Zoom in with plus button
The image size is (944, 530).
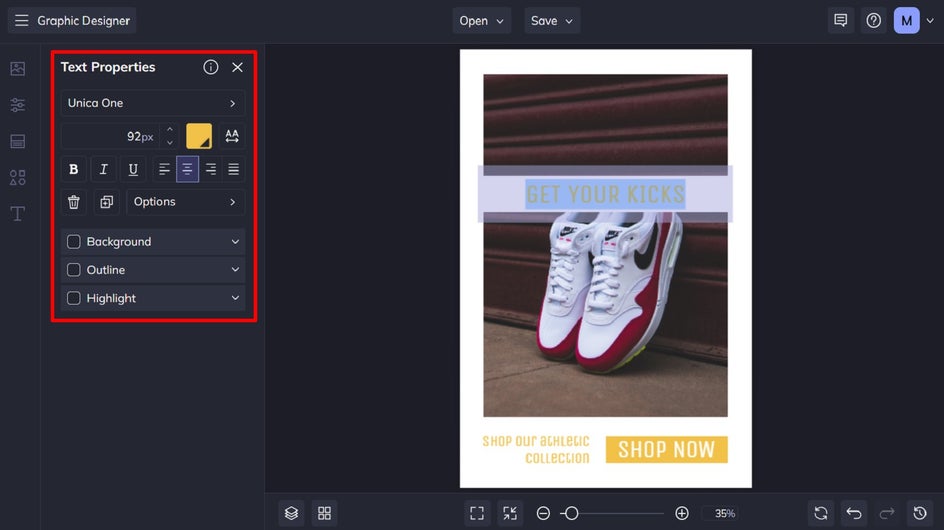coord(682,513)
